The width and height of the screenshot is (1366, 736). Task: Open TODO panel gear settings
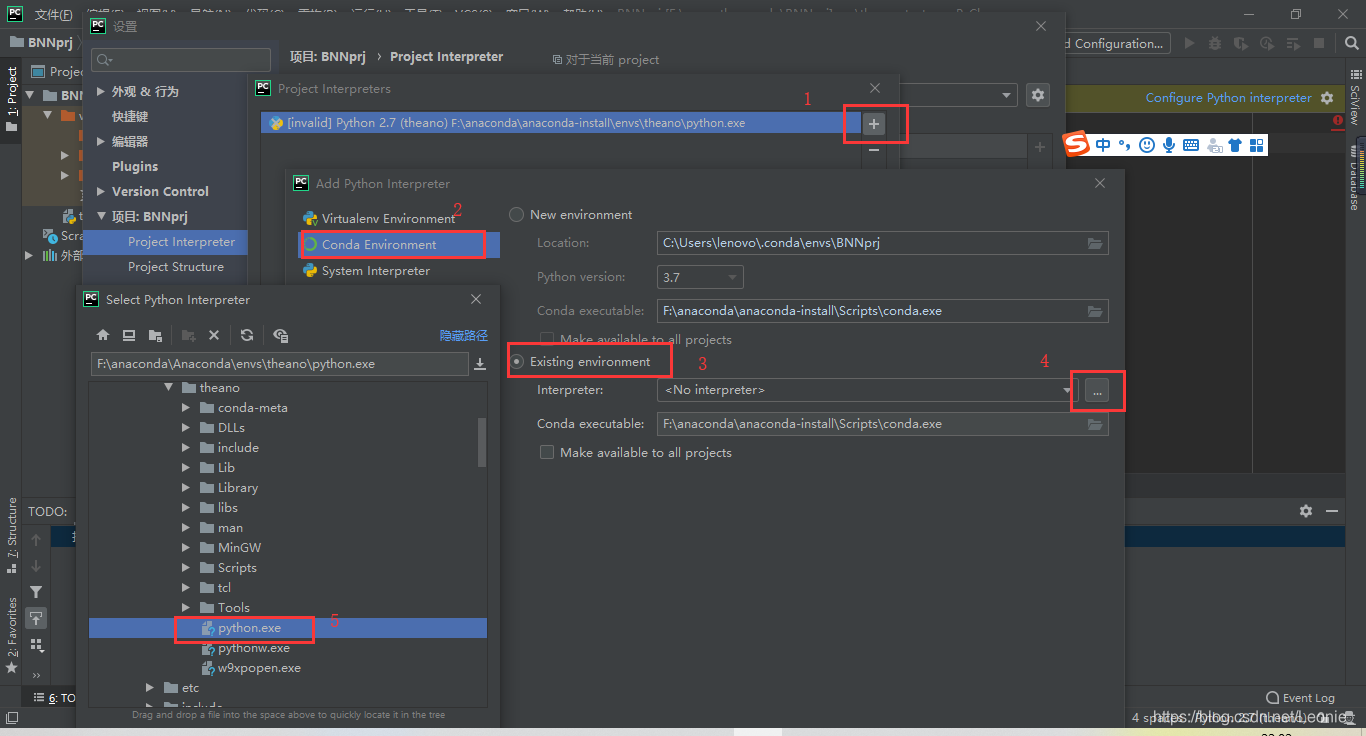click(x=1306, y=511)
